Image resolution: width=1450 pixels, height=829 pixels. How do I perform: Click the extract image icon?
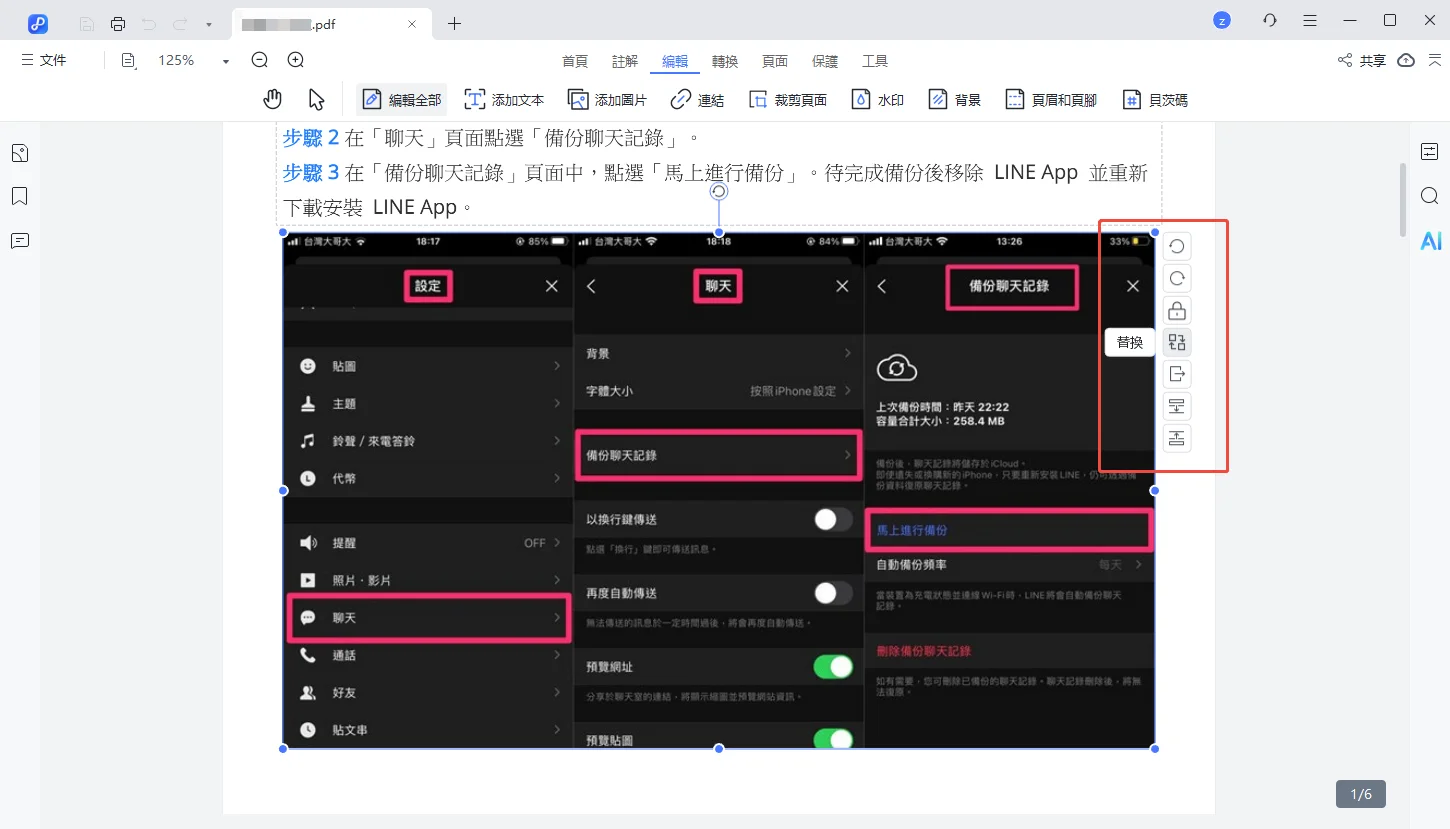(x=1177, y=374)
